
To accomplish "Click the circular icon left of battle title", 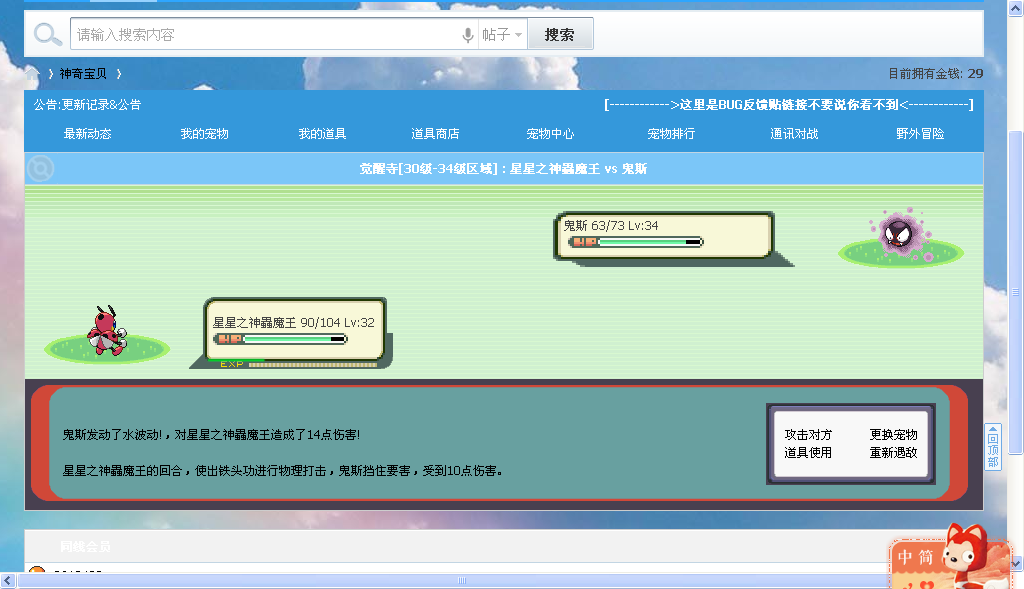I will 40,168.
